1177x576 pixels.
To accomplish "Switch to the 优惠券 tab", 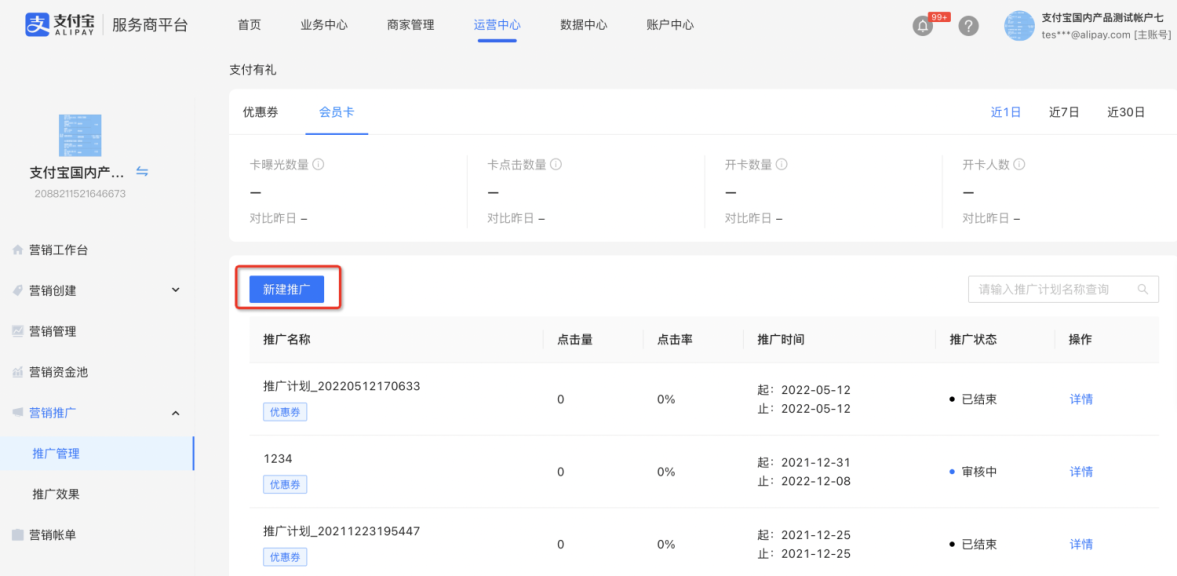I will click(260, 113).
